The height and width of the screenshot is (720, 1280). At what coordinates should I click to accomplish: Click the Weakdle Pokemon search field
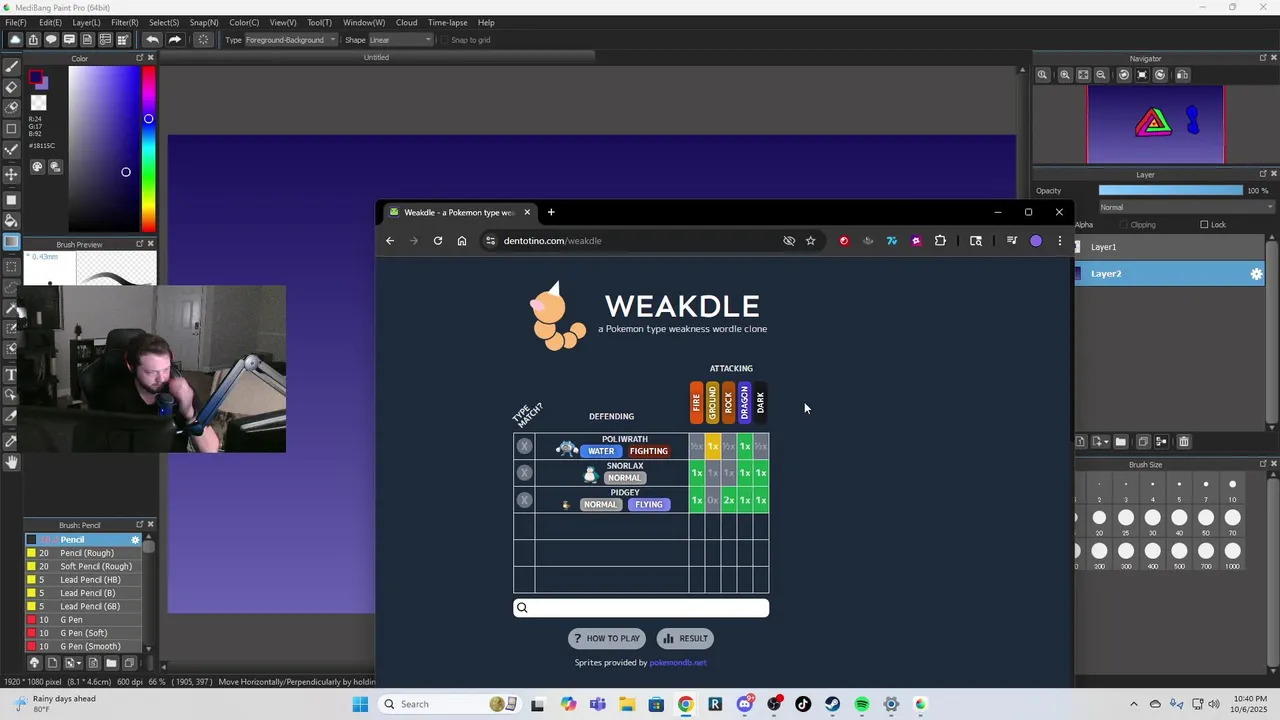[641, 608]
